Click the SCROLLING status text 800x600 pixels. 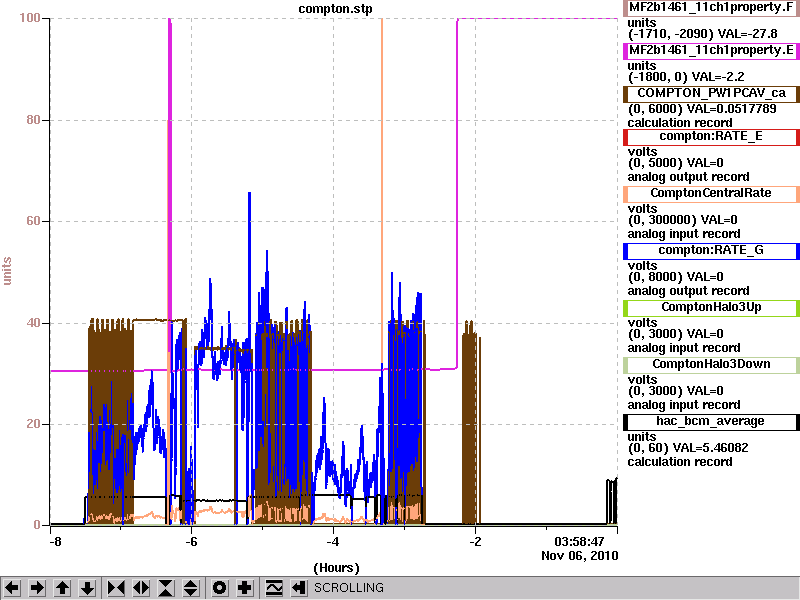348,588
